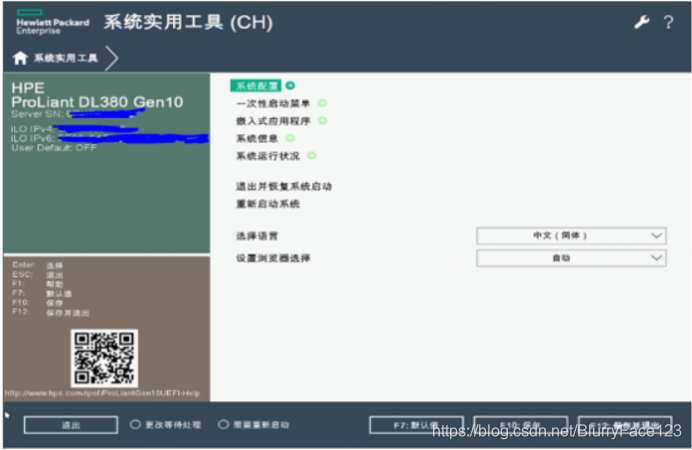
Task: Select 退出并恢复系统启动
Action: [283, 187]
